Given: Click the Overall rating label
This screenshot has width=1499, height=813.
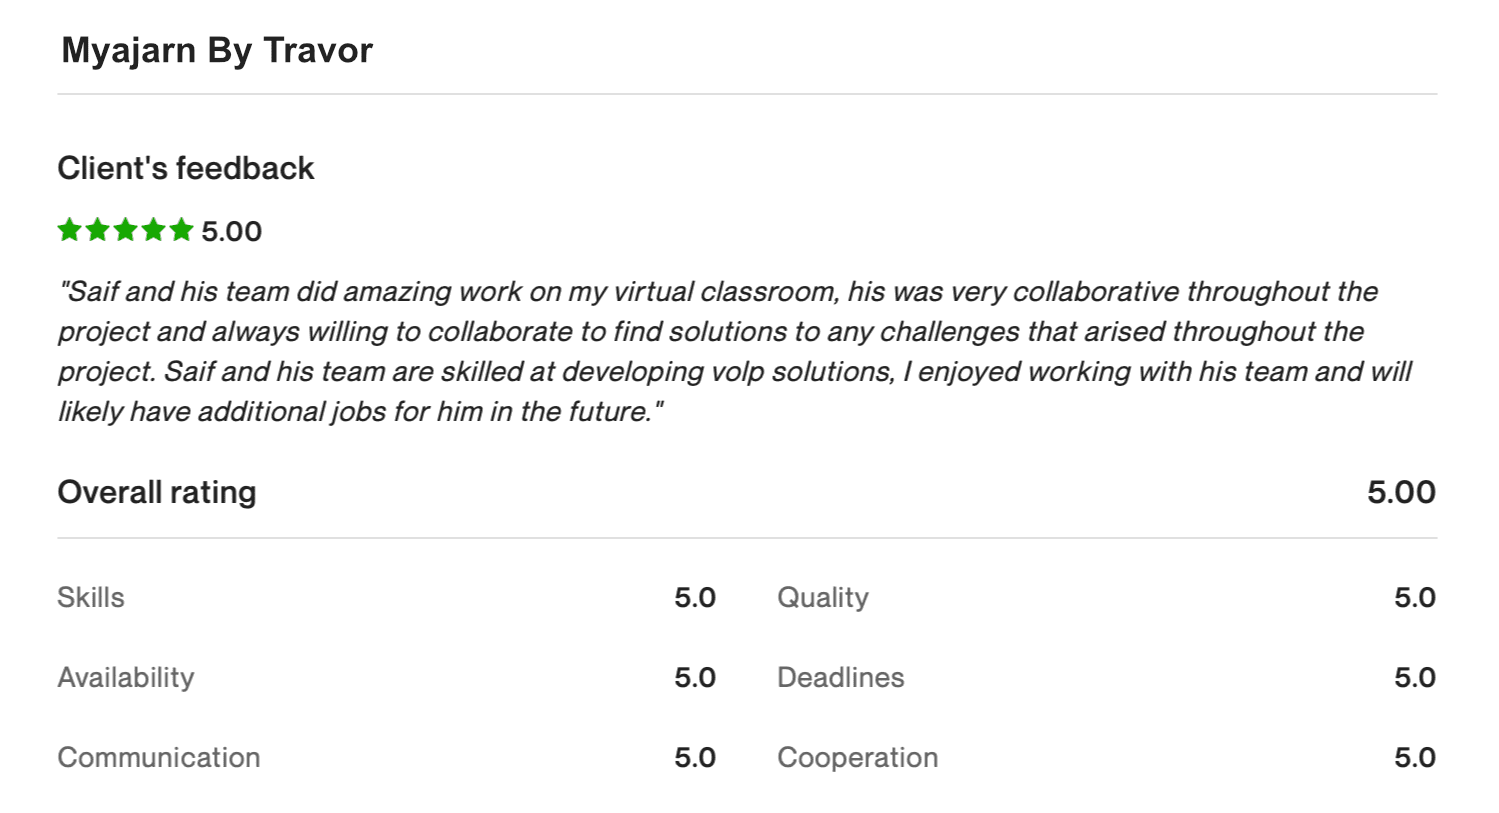Looking at the screenshot, I should [157, 492].
